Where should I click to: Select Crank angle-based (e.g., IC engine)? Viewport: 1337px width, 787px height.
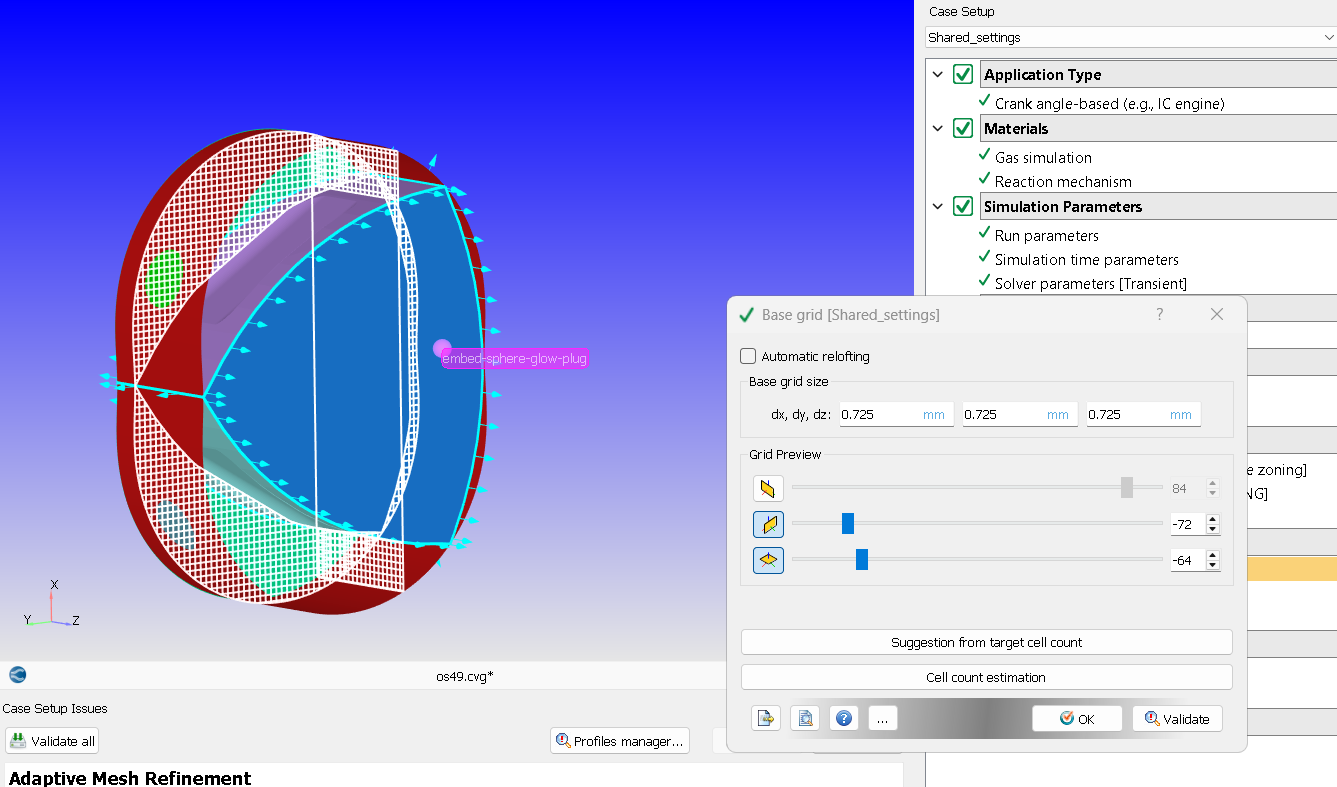[x=1109, y=103]
